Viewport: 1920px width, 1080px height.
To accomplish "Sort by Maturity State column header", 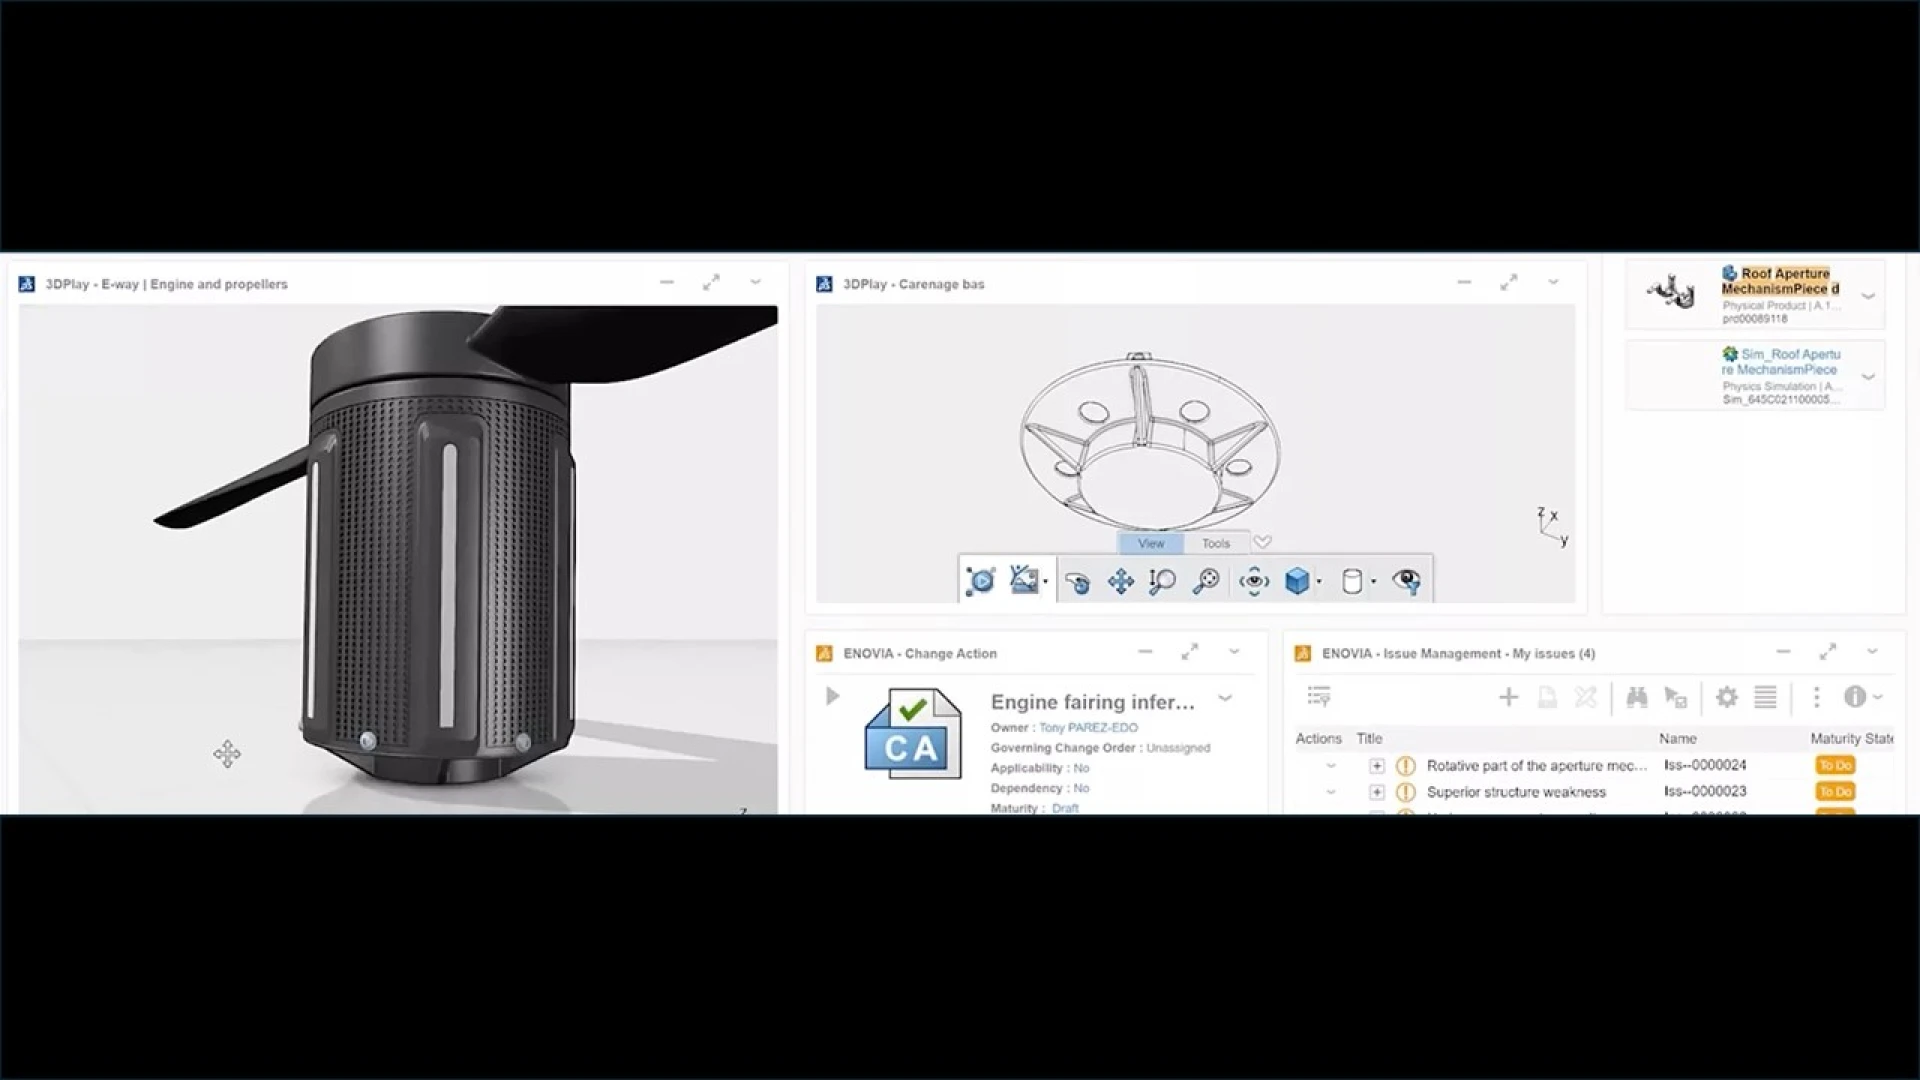I will [x=1852, y=738].
